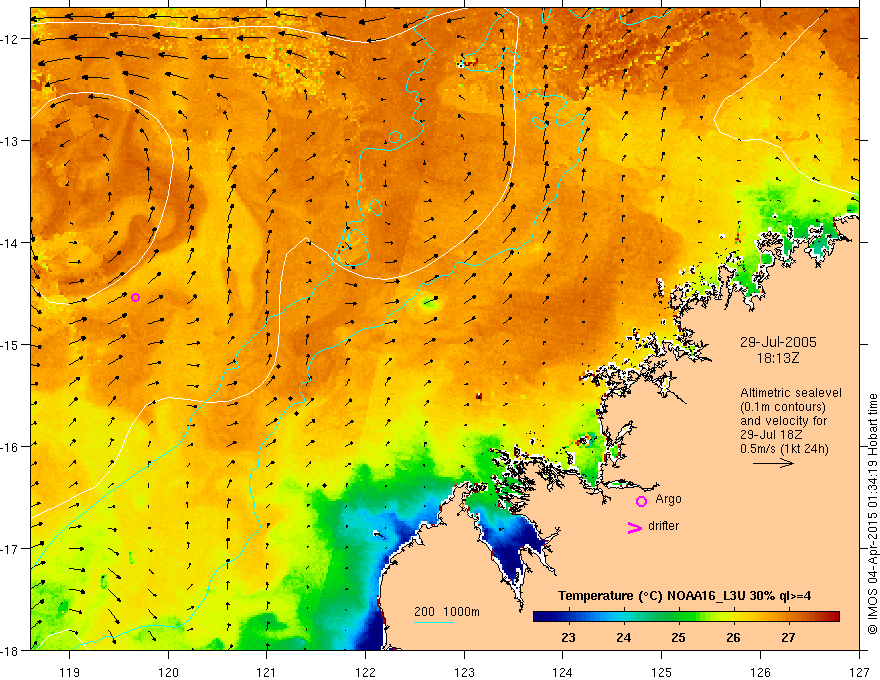Viewport: 880px width, 680px height.
Task: Click the 127 longitude axis label
Action: point(859,672)
